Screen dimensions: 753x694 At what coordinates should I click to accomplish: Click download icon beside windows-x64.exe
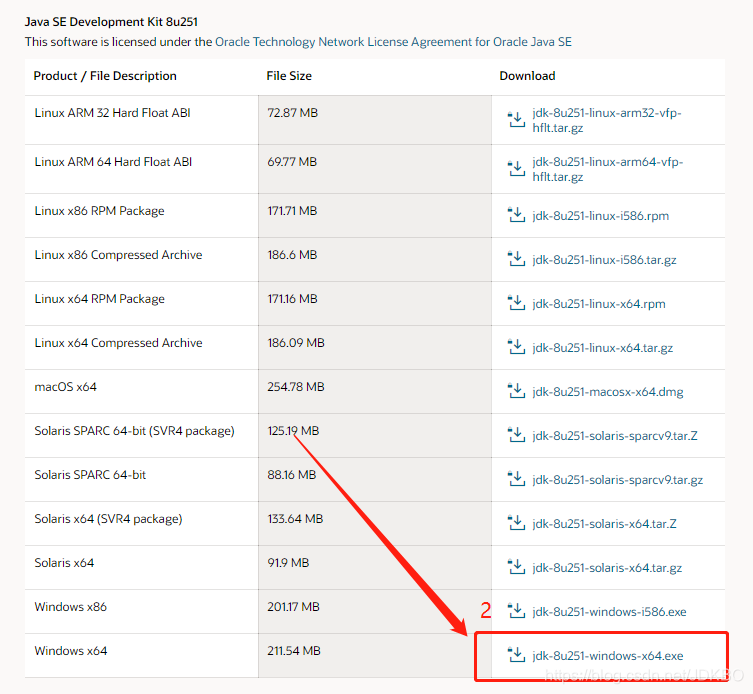tap(517, 655)
